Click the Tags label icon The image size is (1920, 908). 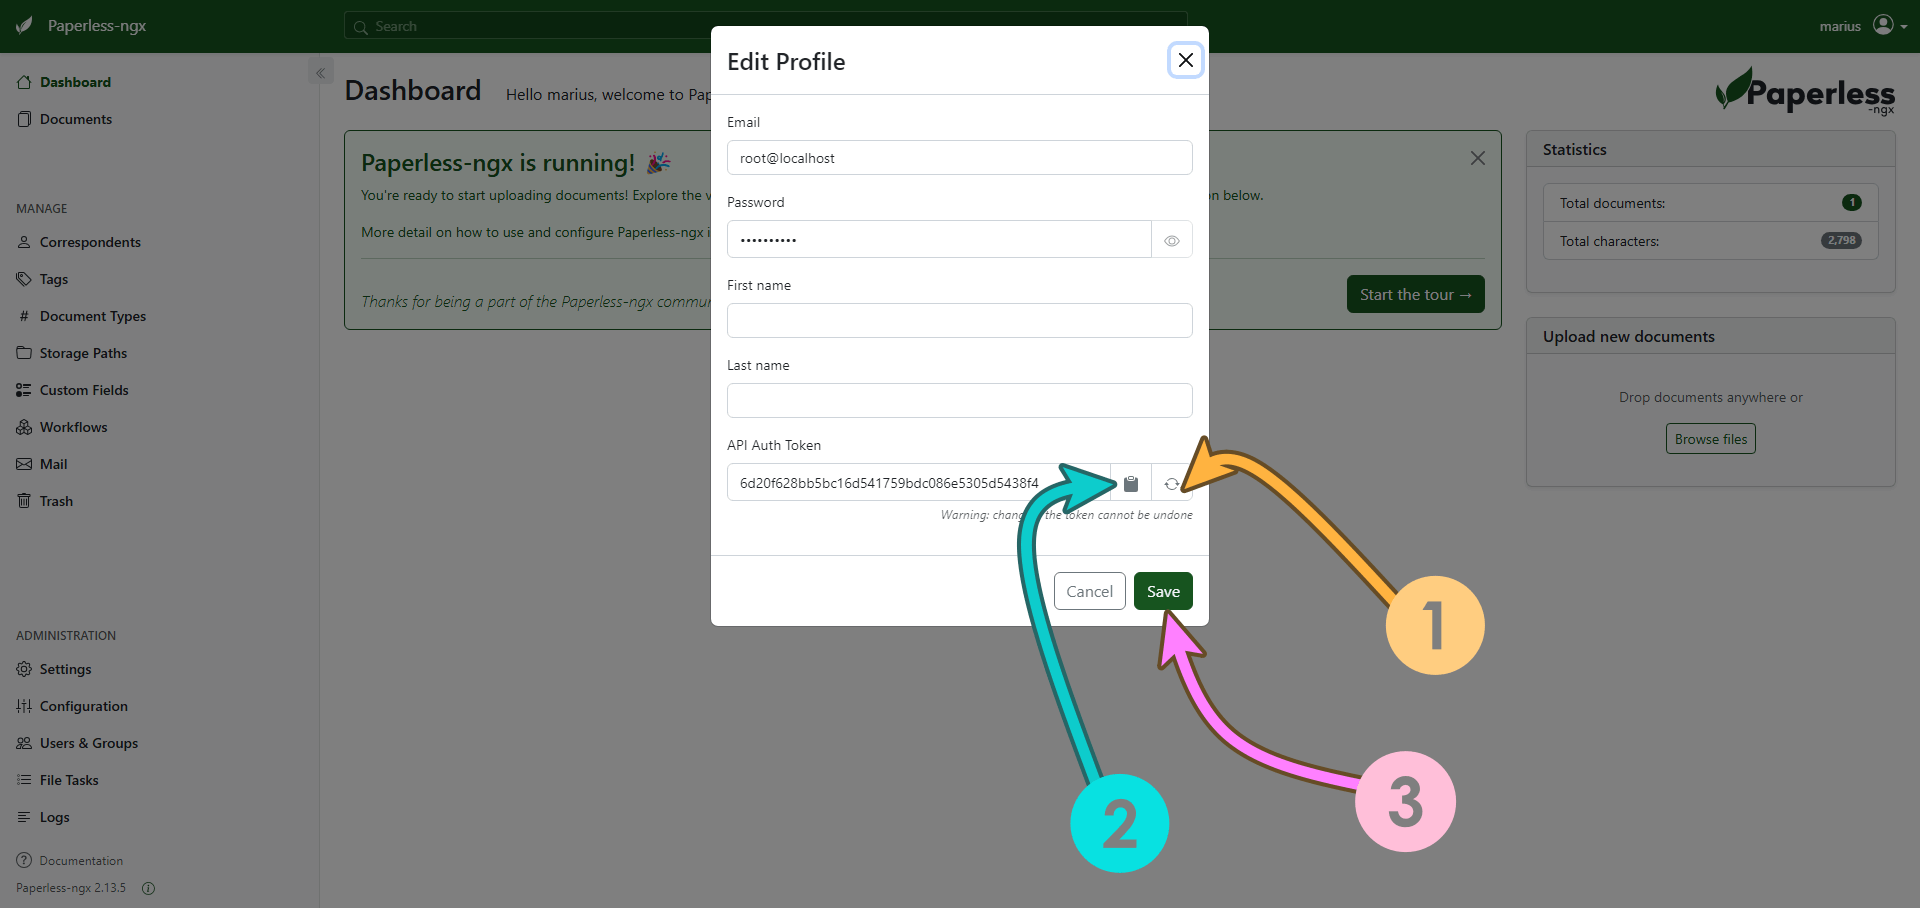[x=24, y=279]
